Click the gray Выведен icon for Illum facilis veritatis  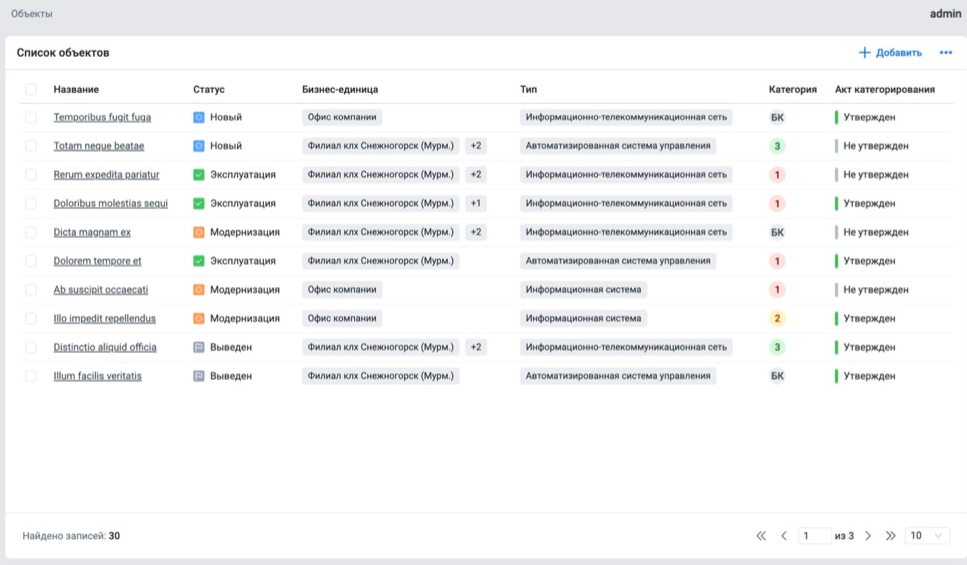199,376
